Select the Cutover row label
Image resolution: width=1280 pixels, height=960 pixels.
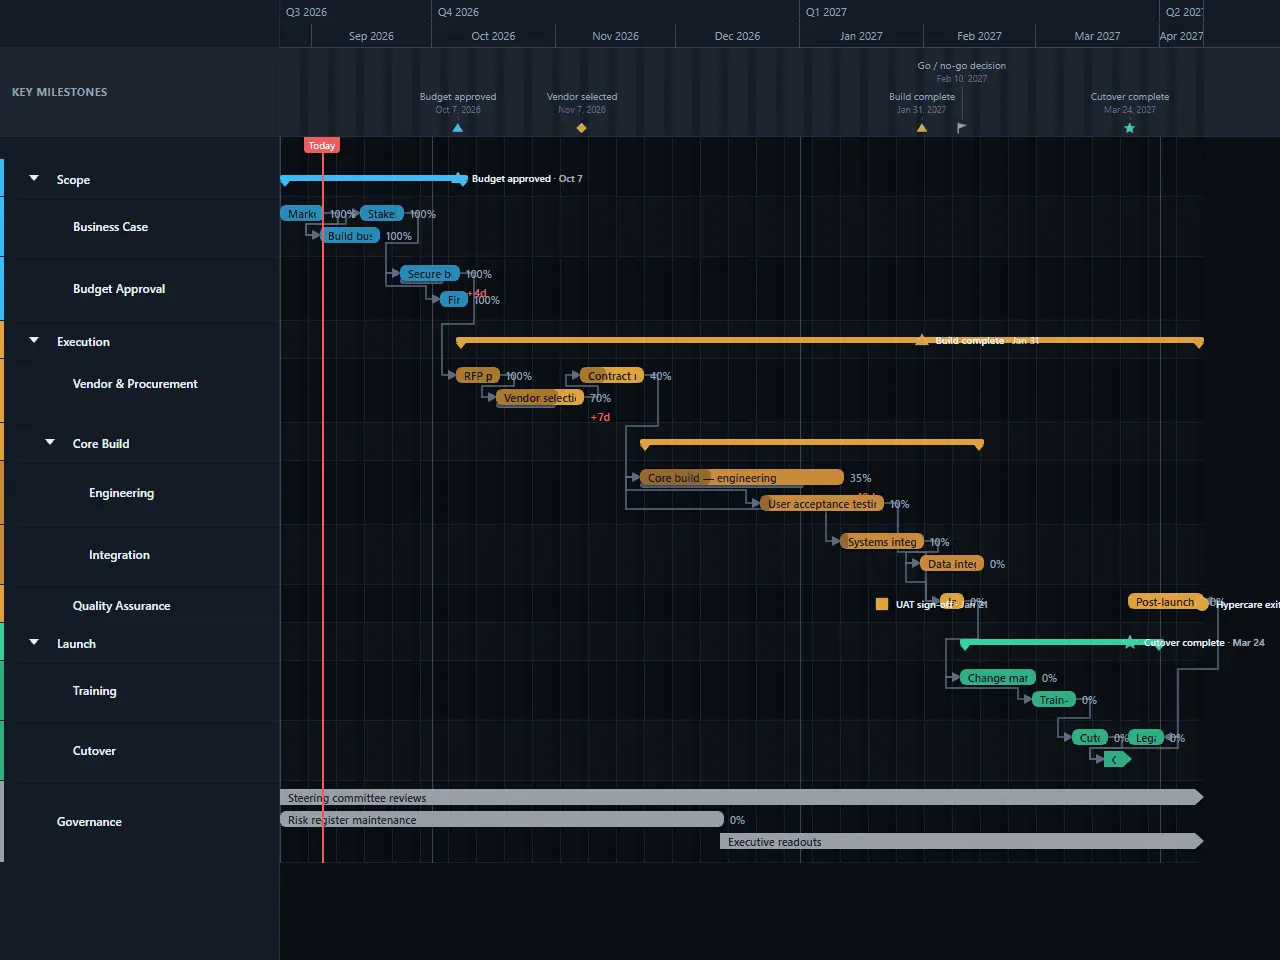click(x=94, y=751)
